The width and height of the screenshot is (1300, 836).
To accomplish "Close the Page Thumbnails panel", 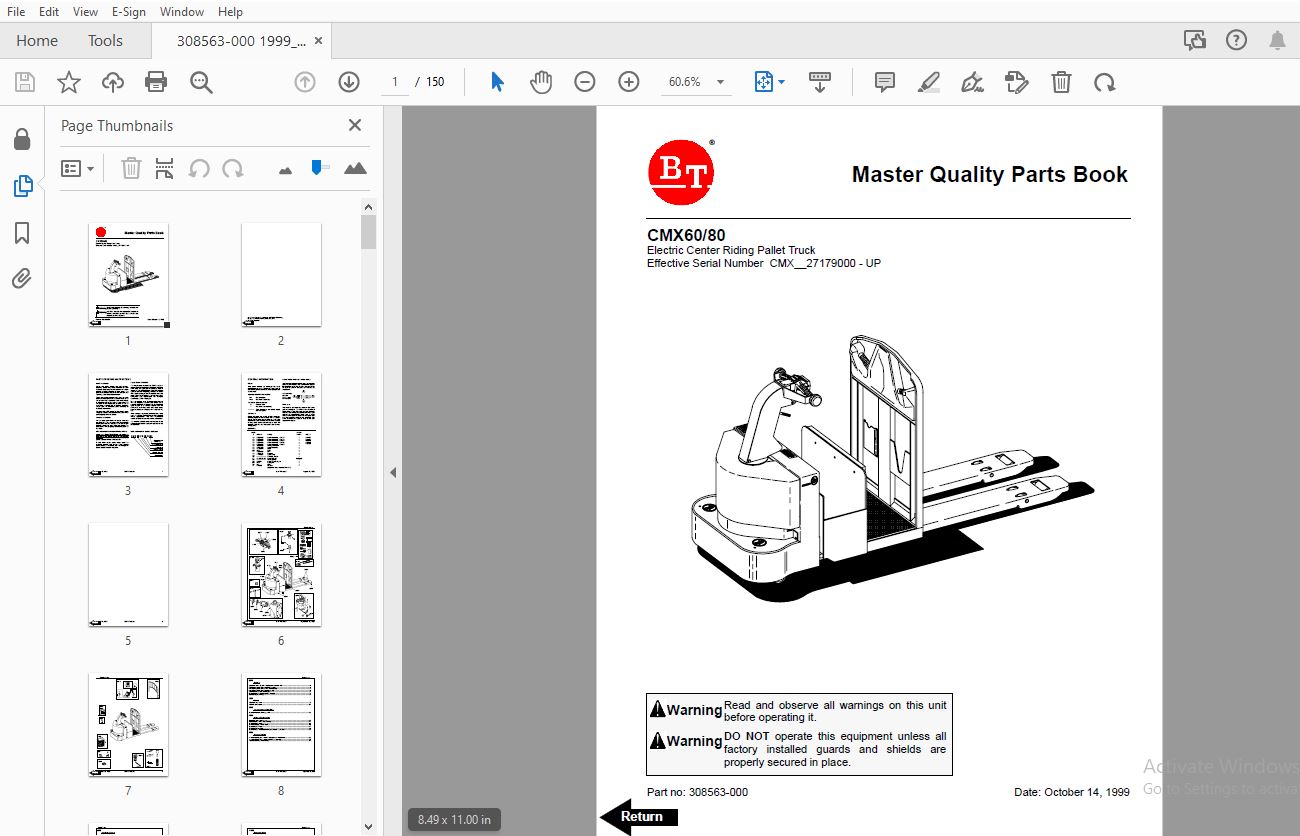I will coord(354,125).
